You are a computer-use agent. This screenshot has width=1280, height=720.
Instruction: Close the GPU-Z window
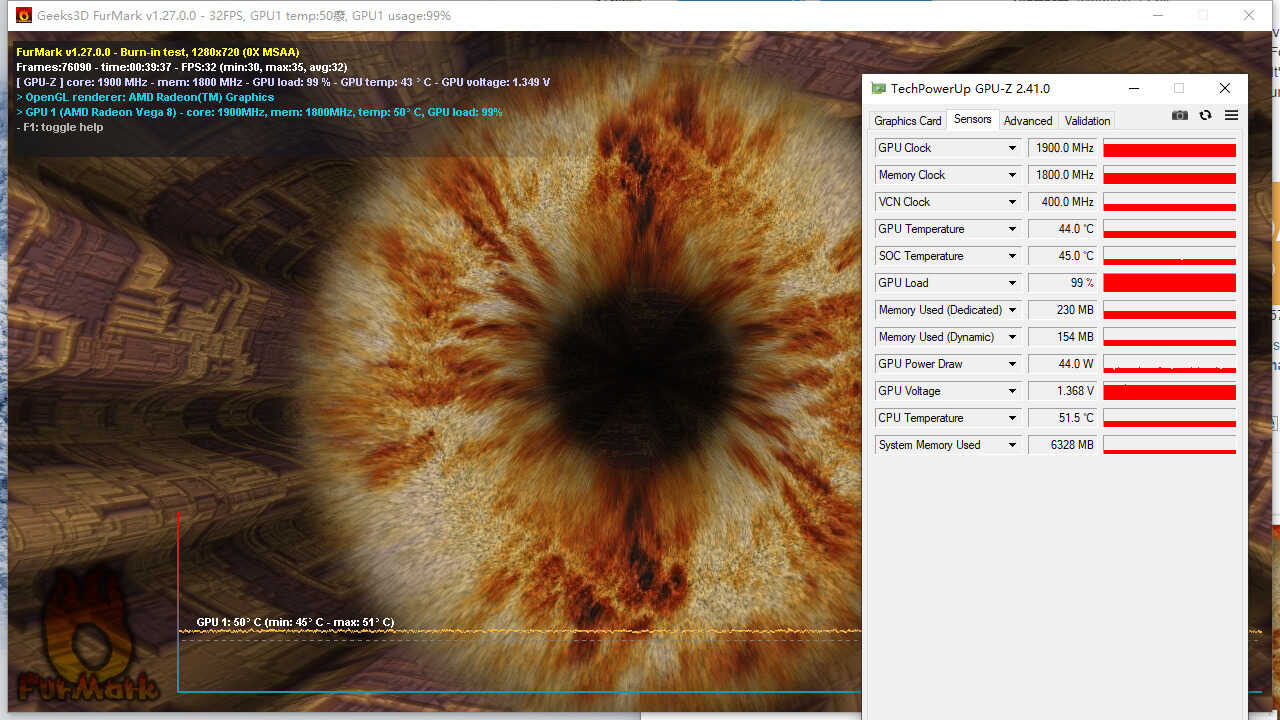click(x=1225, y=88)
